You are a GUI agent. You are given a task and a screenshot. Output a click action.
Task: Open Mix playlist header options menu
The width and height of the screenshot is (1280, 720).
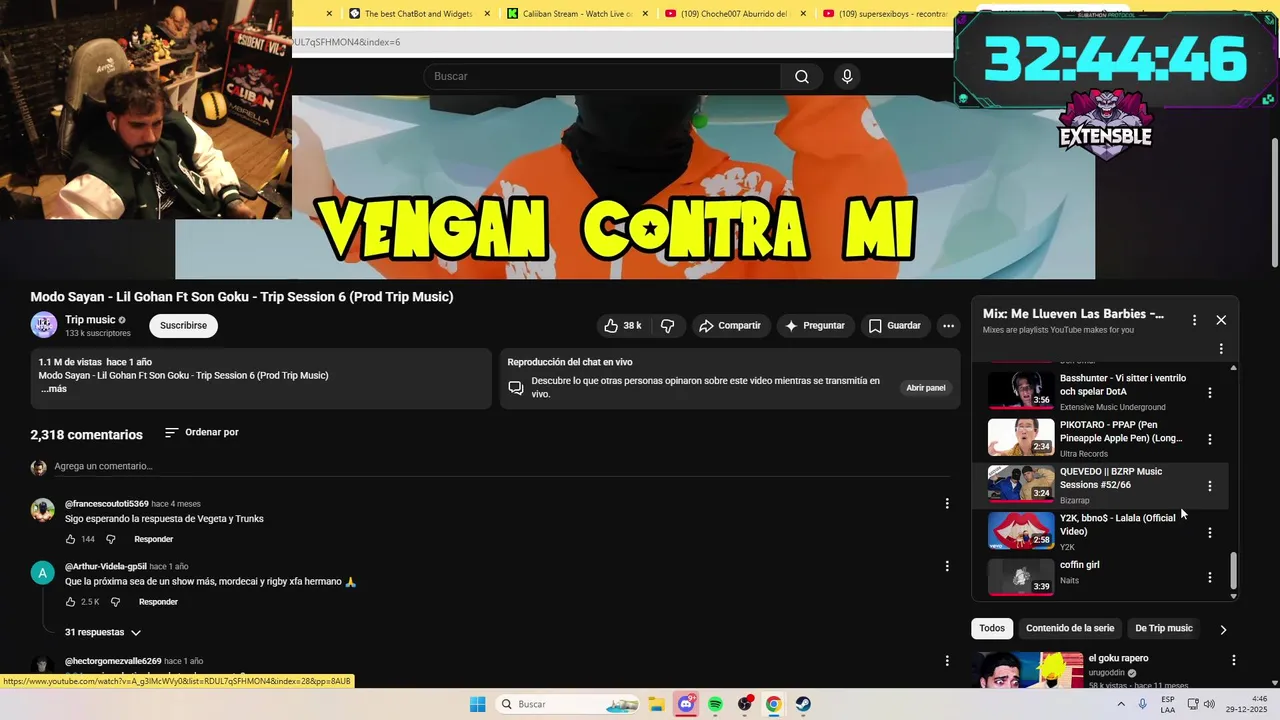tap(1194, 320)
